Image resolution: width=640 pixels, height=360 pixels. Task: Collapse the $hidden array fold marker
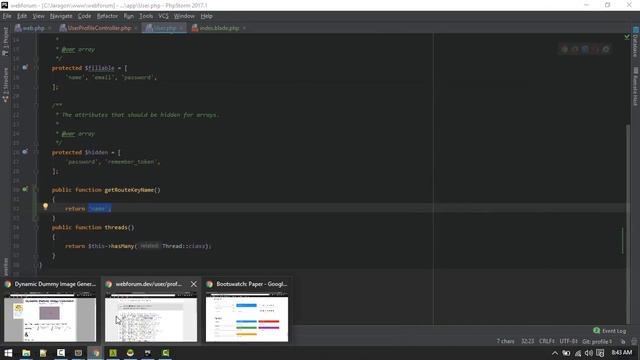click(x=36, y=152)
